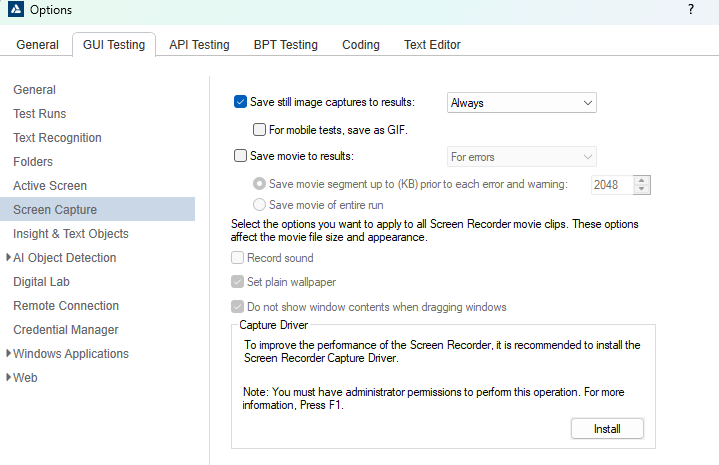
Task: Click Install for the Capture Driver
Action: 607,429
